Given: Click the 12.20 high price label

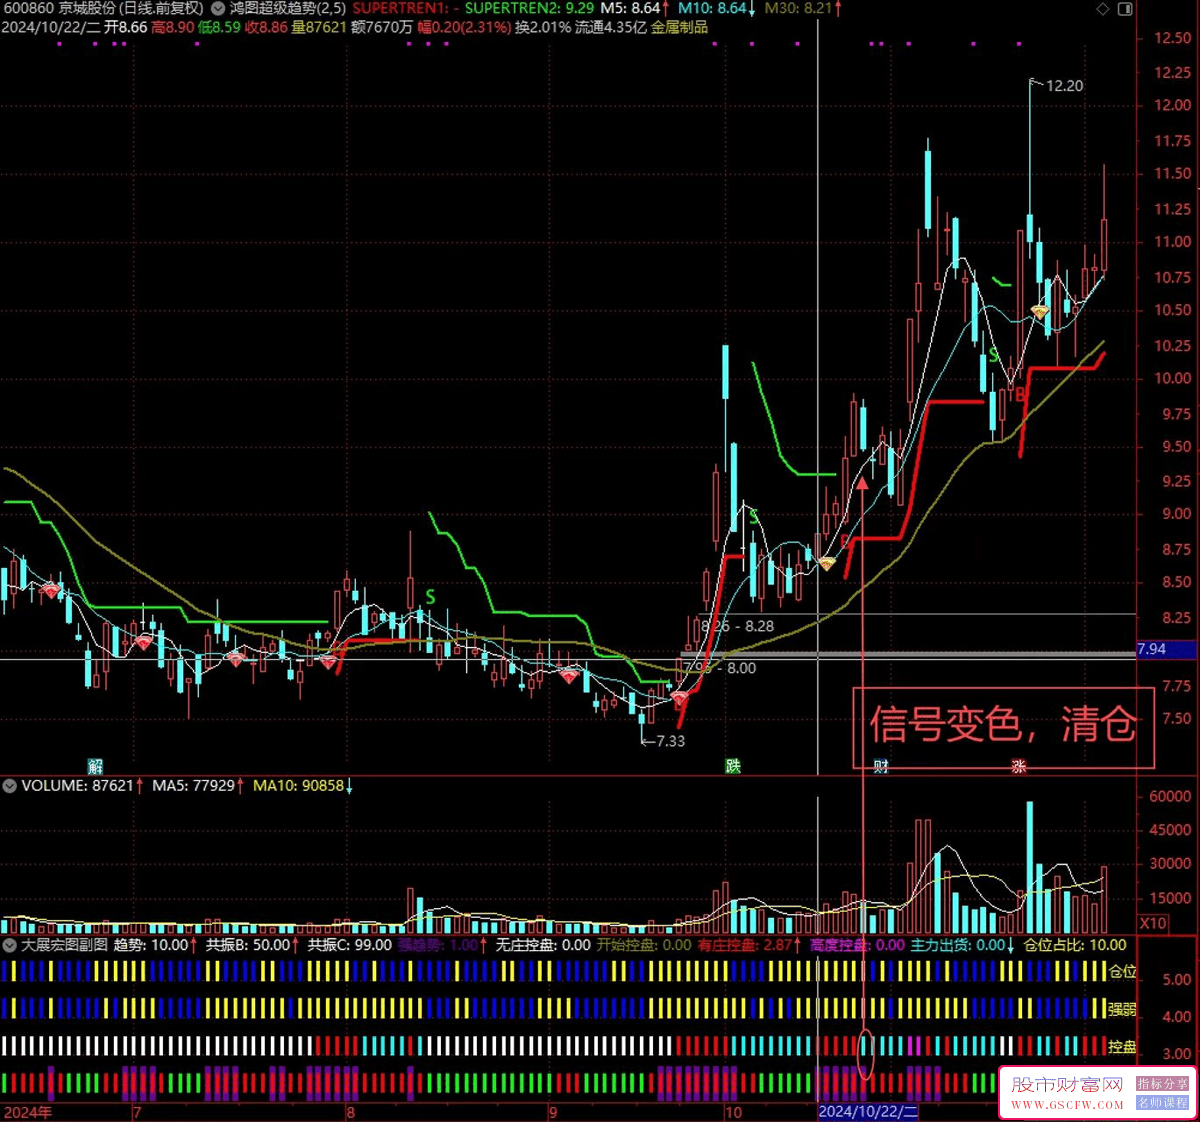Looking at the screenshot, I should coord(1064,86).
